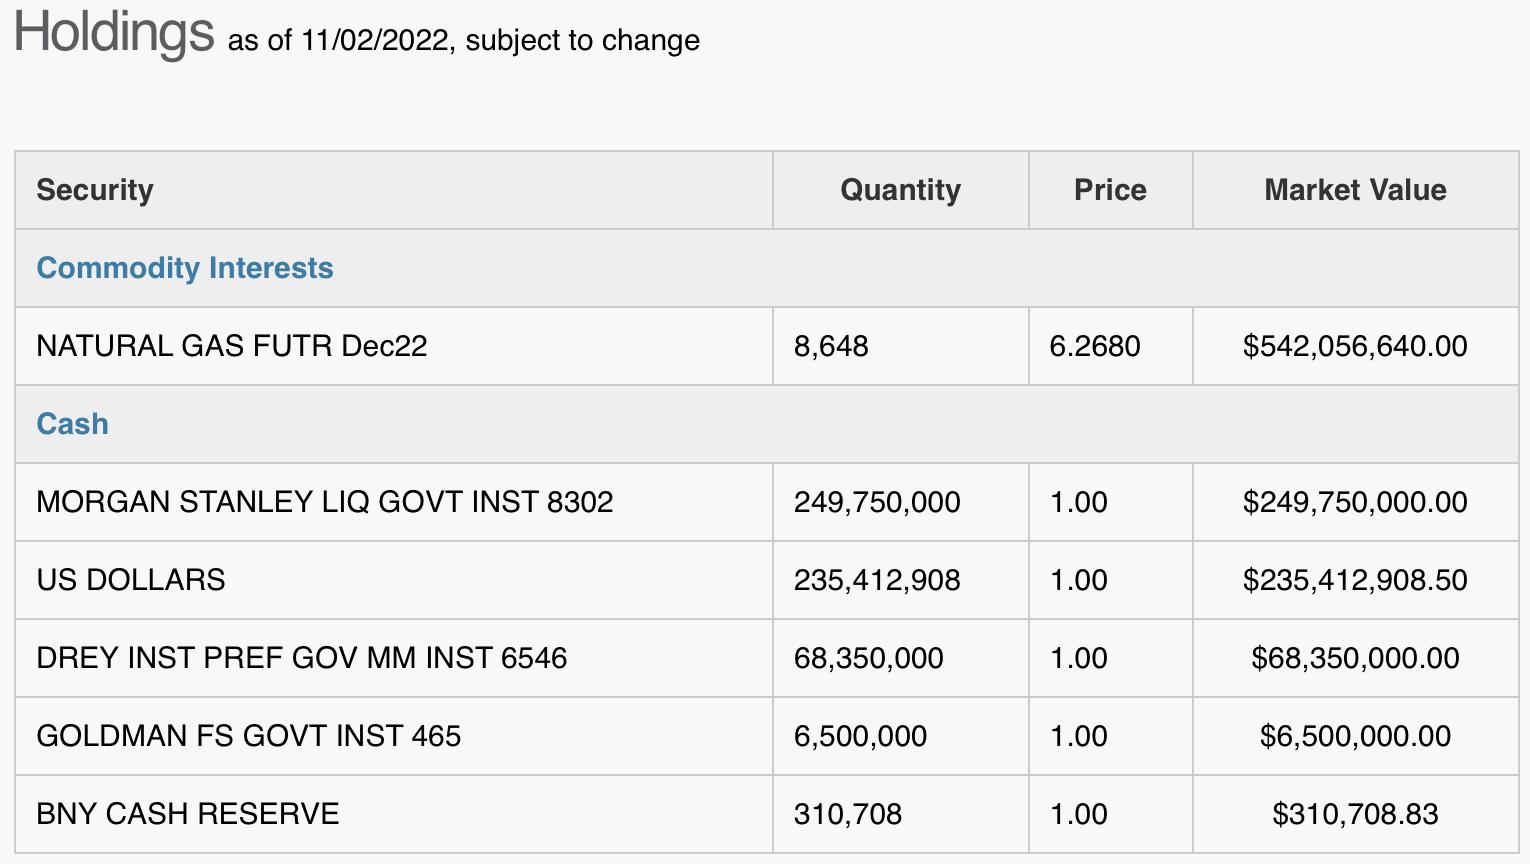
Task: Open the Commodity Interests section link
Action: click(185, 268)
